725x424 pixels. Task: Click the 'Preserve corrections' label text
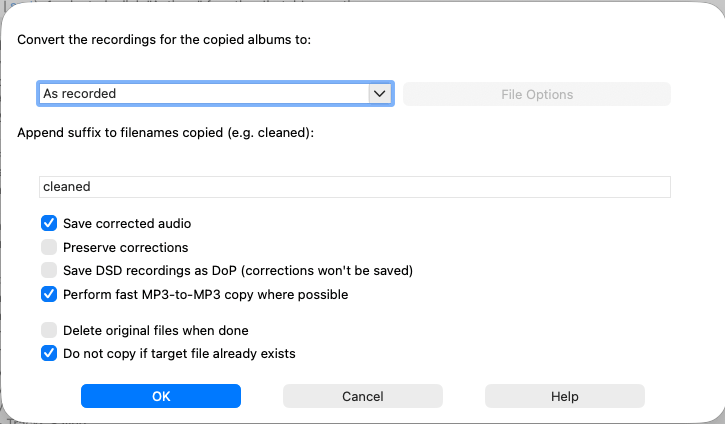tap(125, 247)
